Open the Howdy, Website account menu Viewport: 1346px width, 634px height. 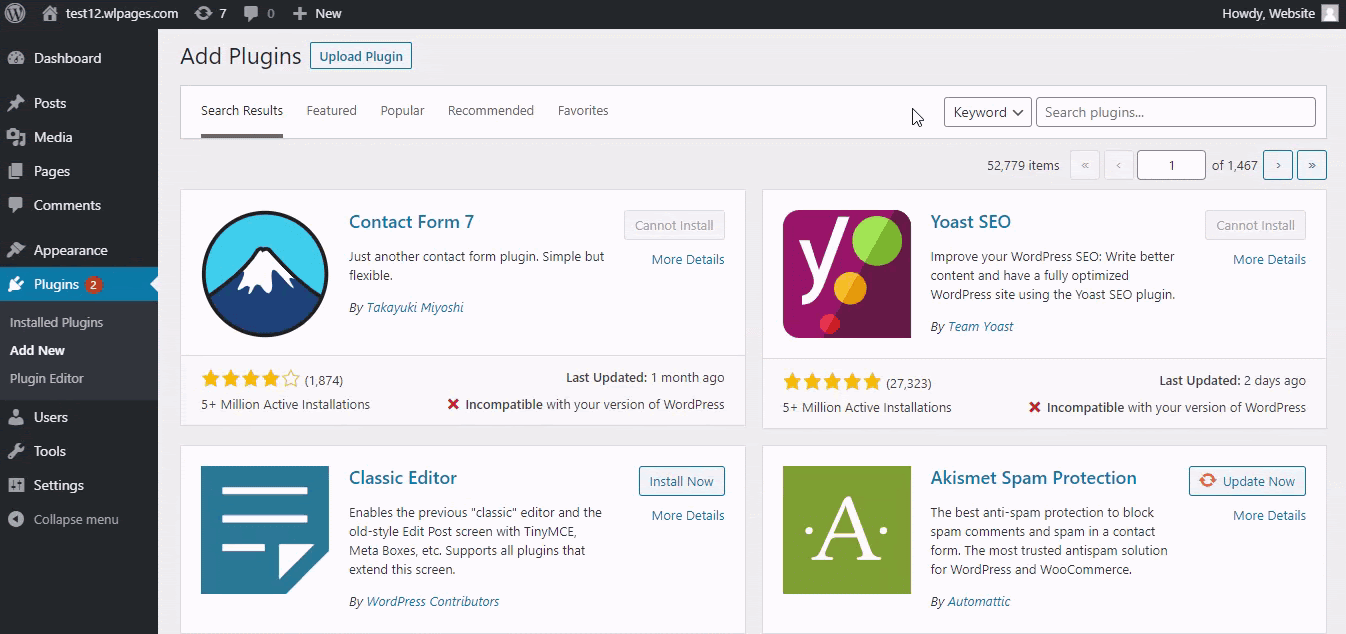(x=1280, y=13)
